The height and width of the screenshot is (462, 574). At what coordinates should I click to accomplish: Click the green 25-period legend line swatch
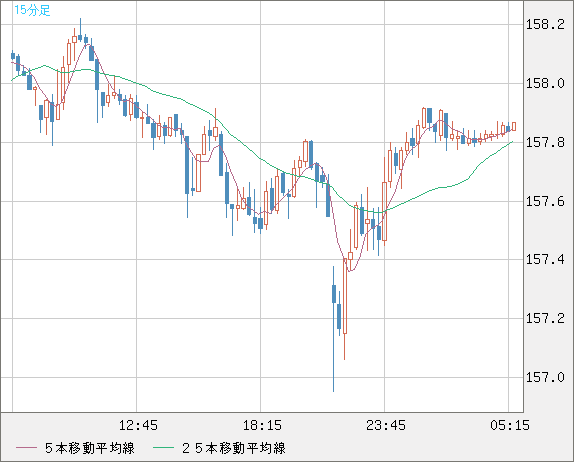click(x=163, y=448)
